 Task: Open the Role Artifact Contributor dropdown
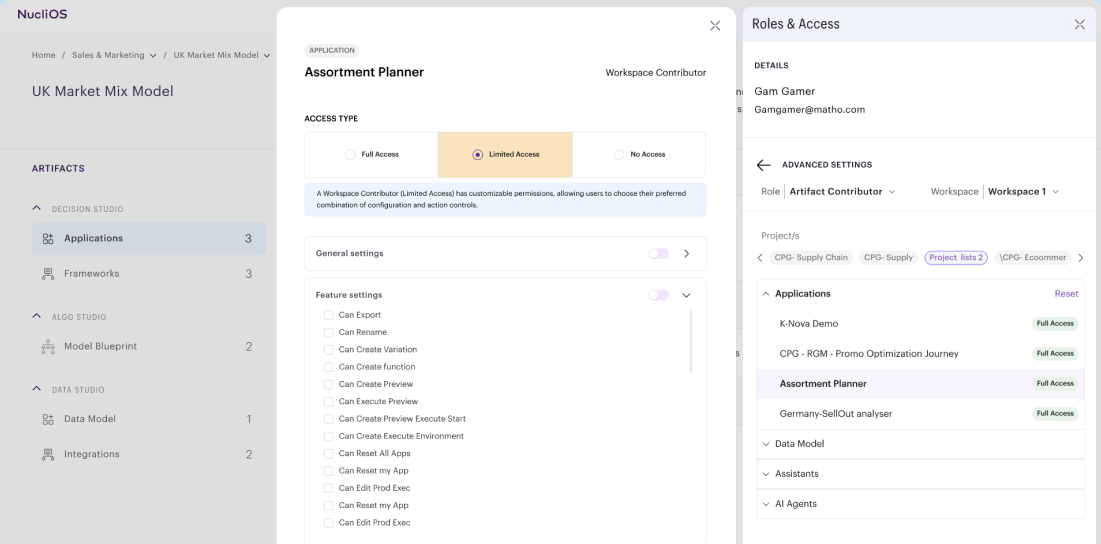tap(842, 192)
